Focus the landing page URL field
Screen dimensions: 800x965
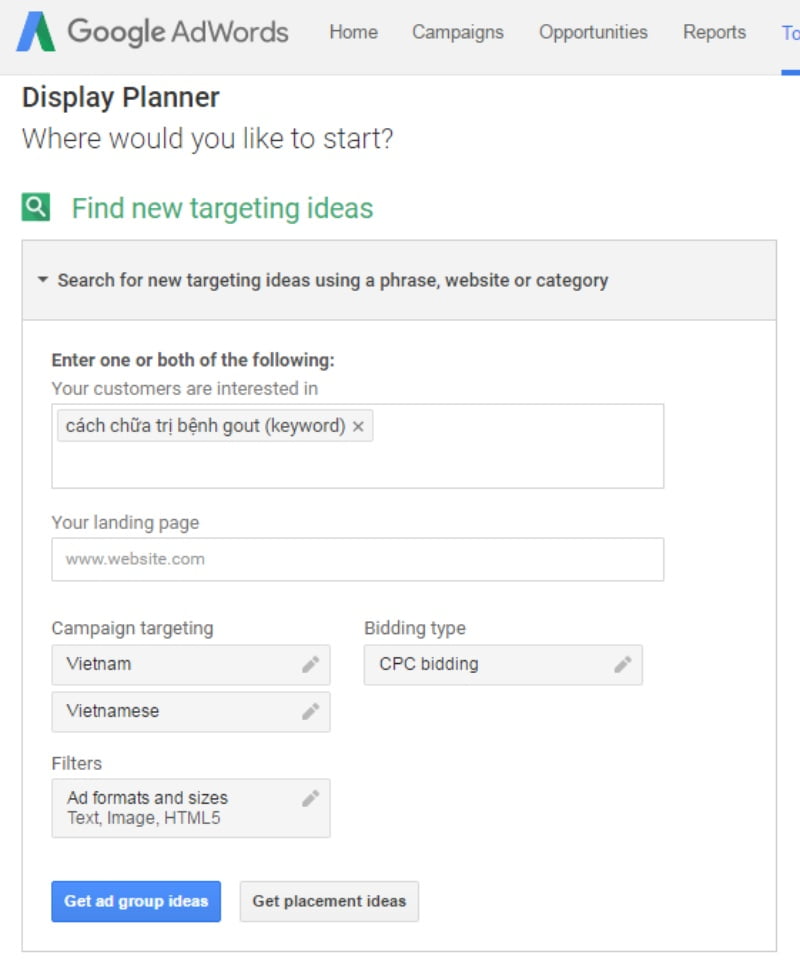[x=357, y=560]
